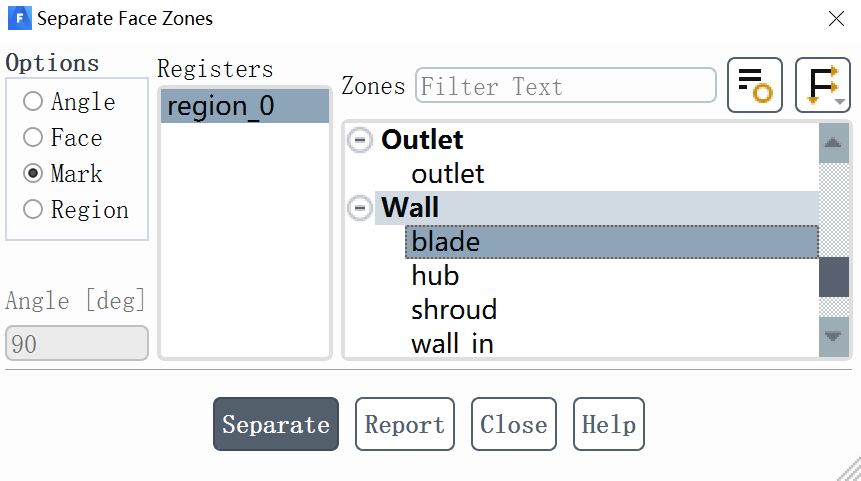Close the Separate Face Zones dialog window
Screen dimensions: 861x481
836,18
